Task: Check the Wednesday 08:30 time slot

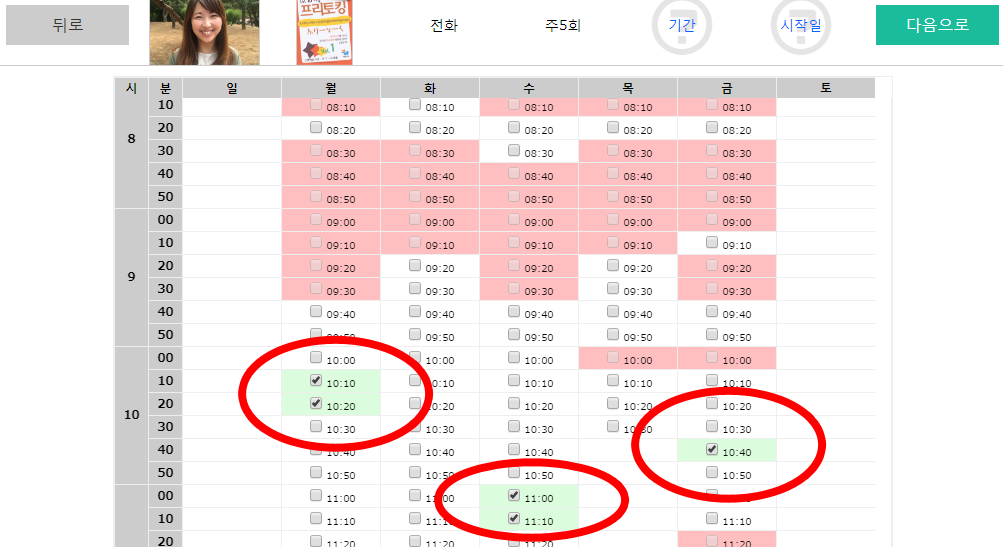Action: [514, 151]
